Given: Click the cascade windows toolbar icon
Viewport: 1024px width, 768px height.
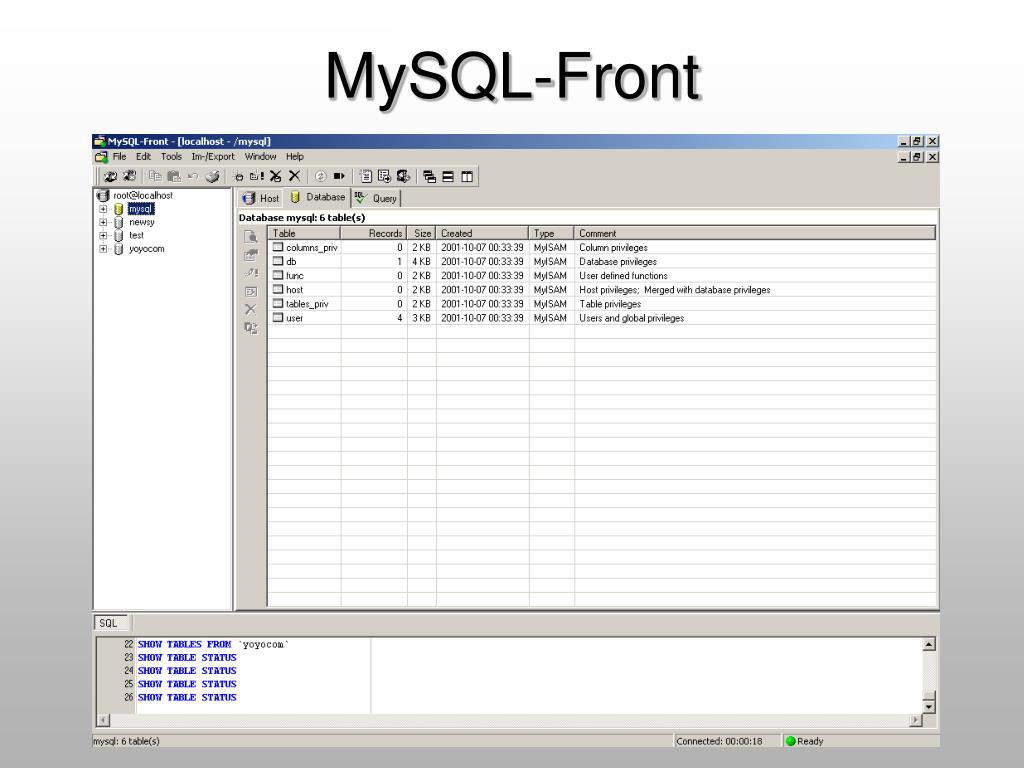Looking at the screenshot, I should (429, 176).
